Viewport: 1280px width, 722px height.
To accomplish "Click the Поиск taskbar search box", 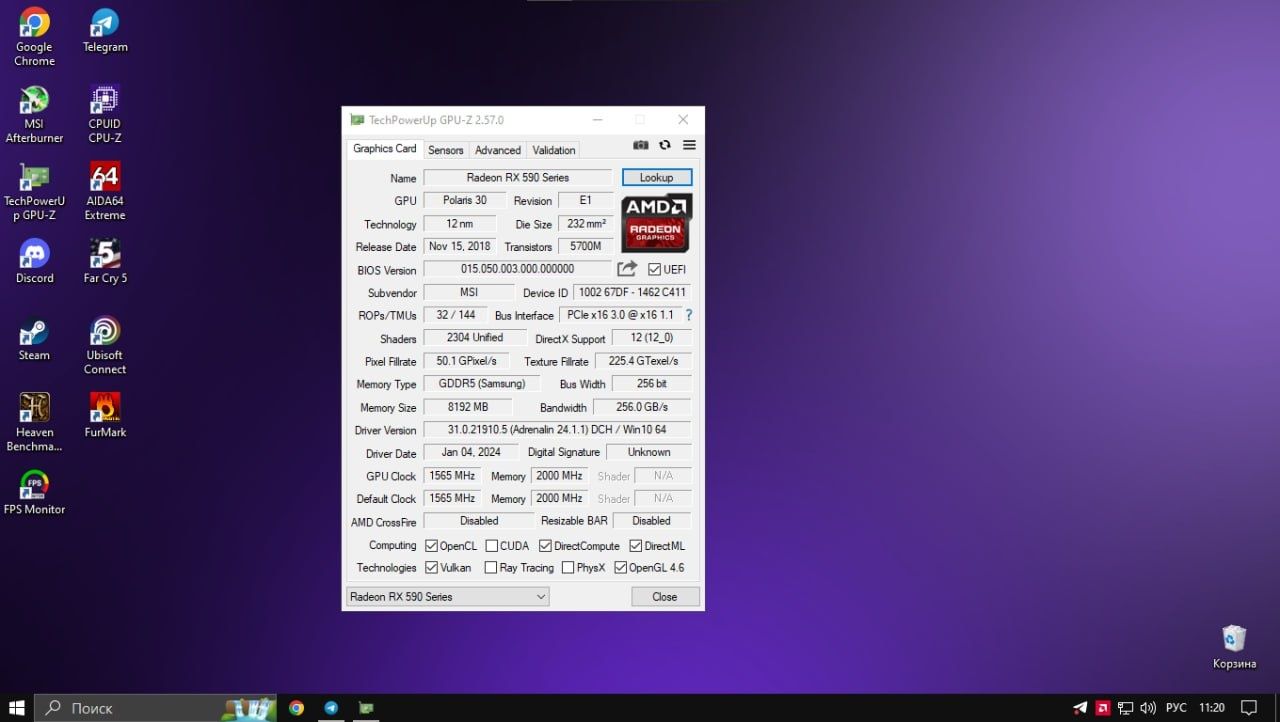I will click(157, 708).
